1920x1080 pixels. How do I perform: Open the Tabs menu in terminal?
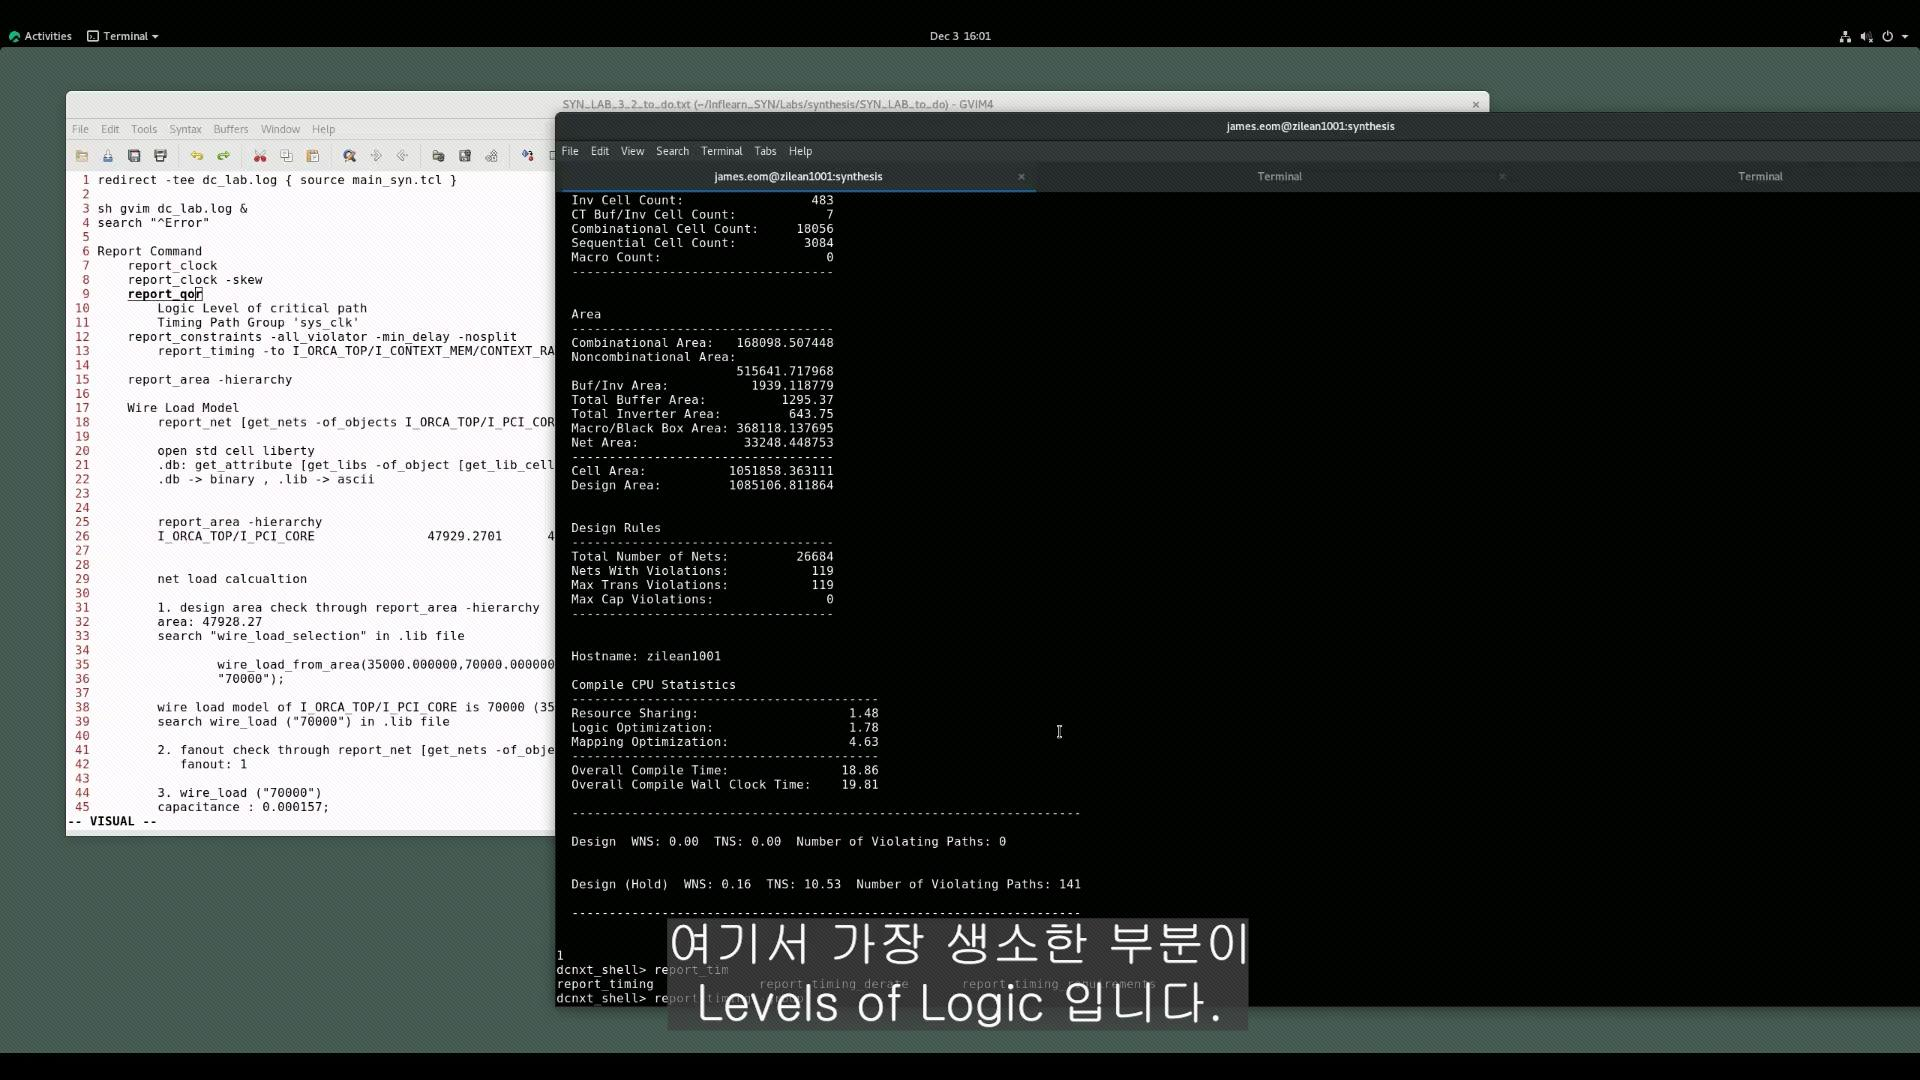click(765, 151)
